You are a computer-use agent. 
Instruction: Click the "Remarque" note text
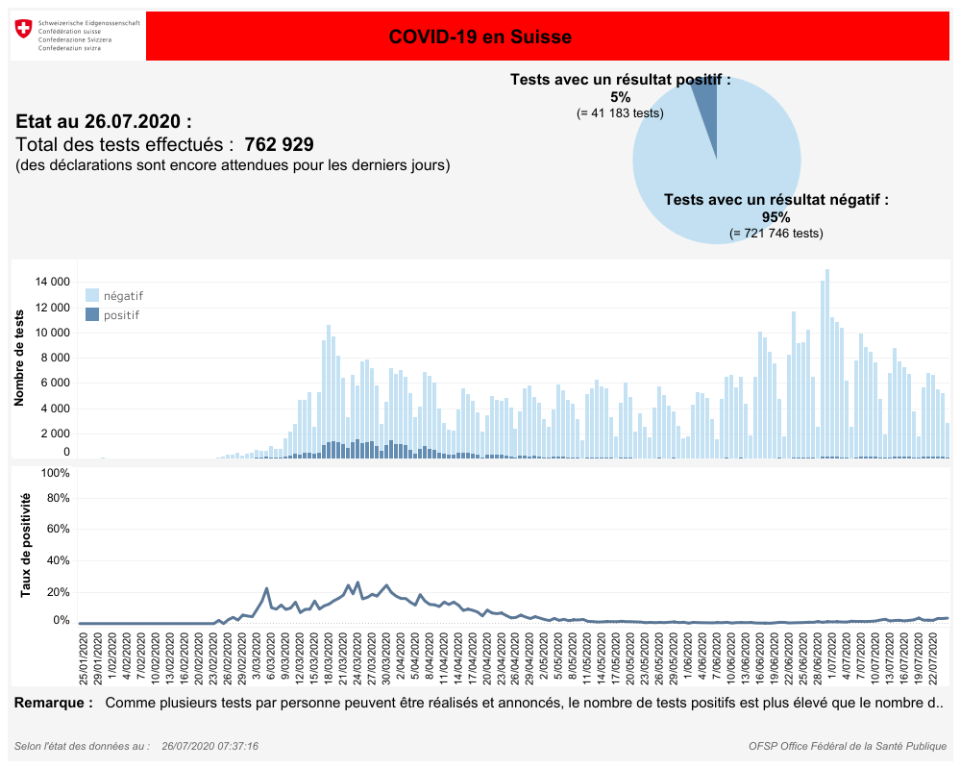[x=53, y=703]
